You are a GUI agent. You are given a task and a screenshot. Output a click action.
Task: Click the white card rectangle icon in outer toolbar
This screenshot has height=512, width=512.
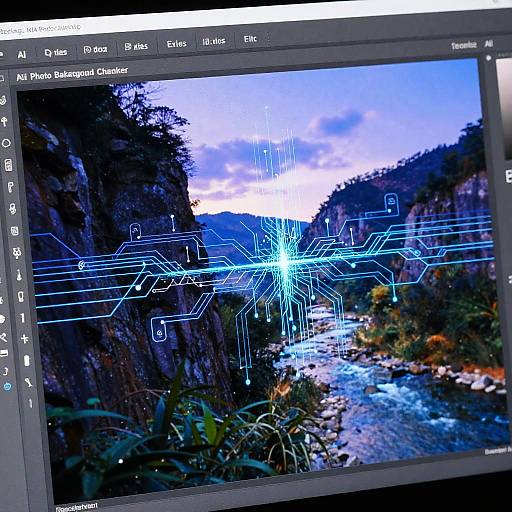4,353
